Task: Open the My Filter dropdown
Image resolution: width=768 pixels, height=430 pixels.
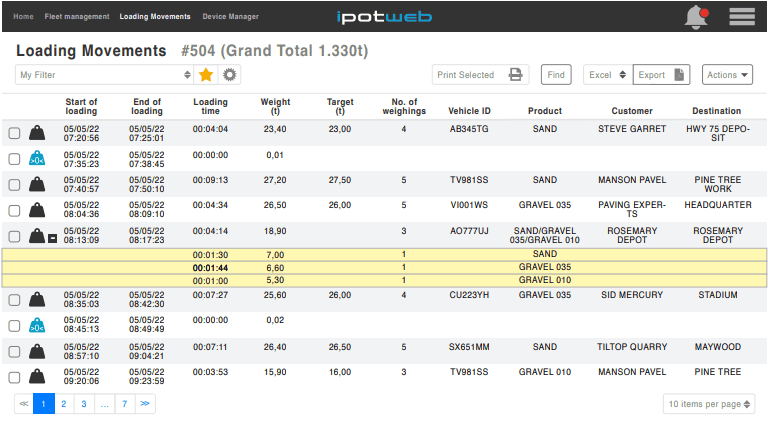Action: click(104, 75)
